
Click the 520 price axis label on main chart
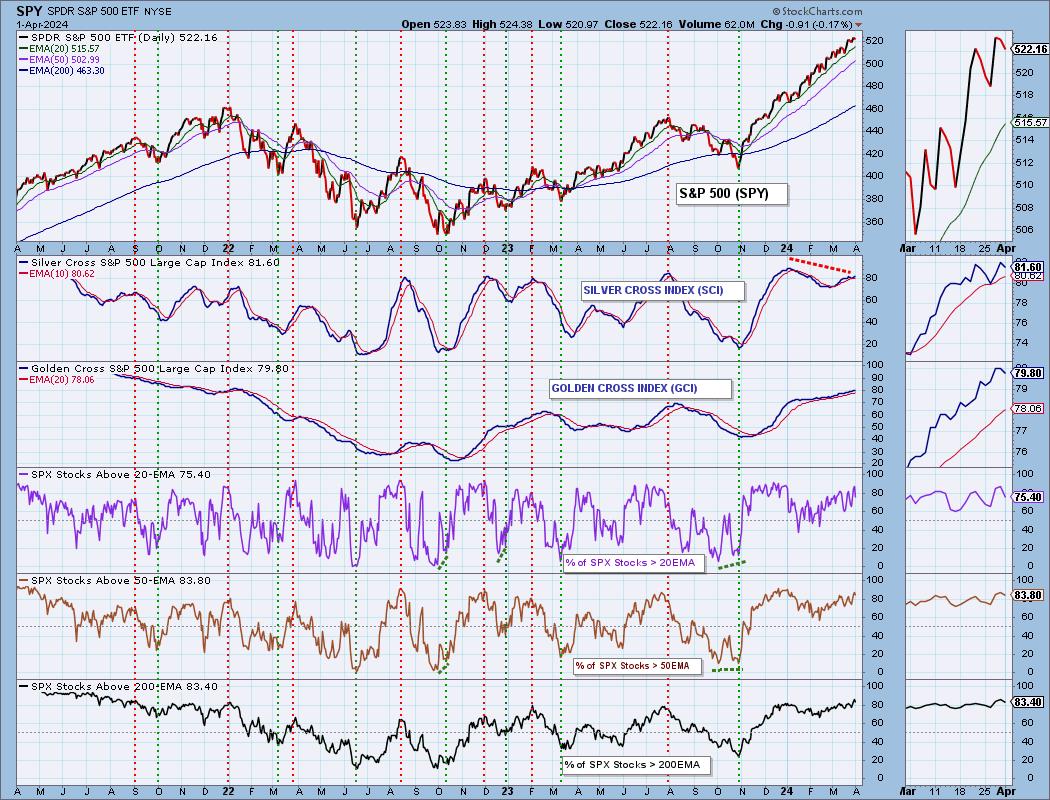pyautogui.click(x=875, y=41)
